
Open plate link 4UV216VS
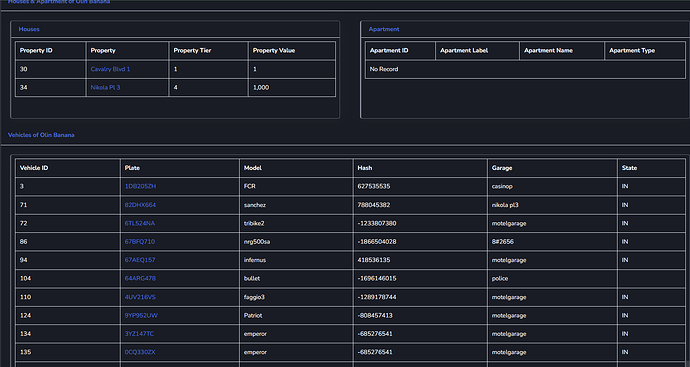(x=140, y=297)
